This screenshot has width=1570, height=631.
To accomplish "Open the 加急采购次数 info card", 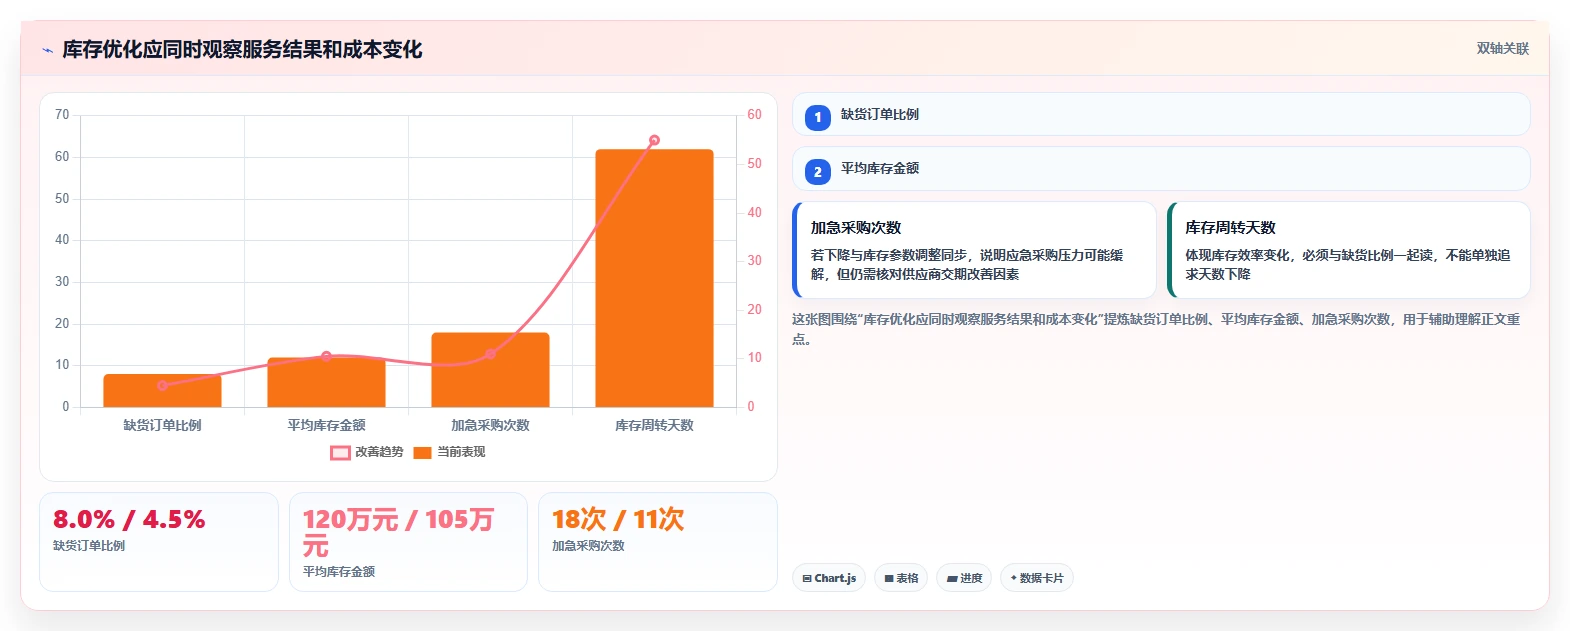I will tap(974, 250).
